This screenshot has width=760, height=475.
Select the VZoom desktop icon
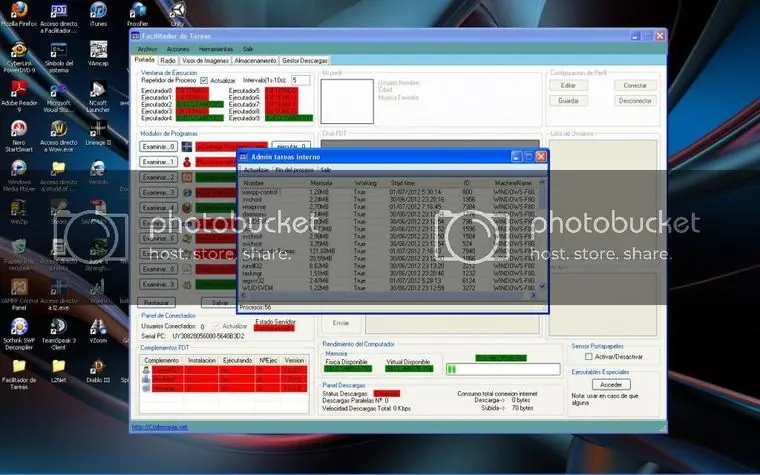point(98,332)
